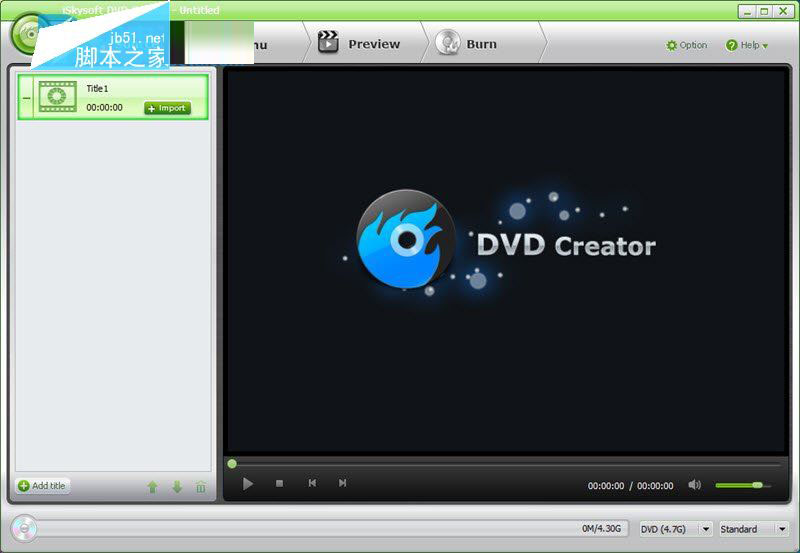Viewport: 800px width, 553px height.
Task: Mute audio with the speaker icon
Action: pyautogui.click(x=694, y=485)
